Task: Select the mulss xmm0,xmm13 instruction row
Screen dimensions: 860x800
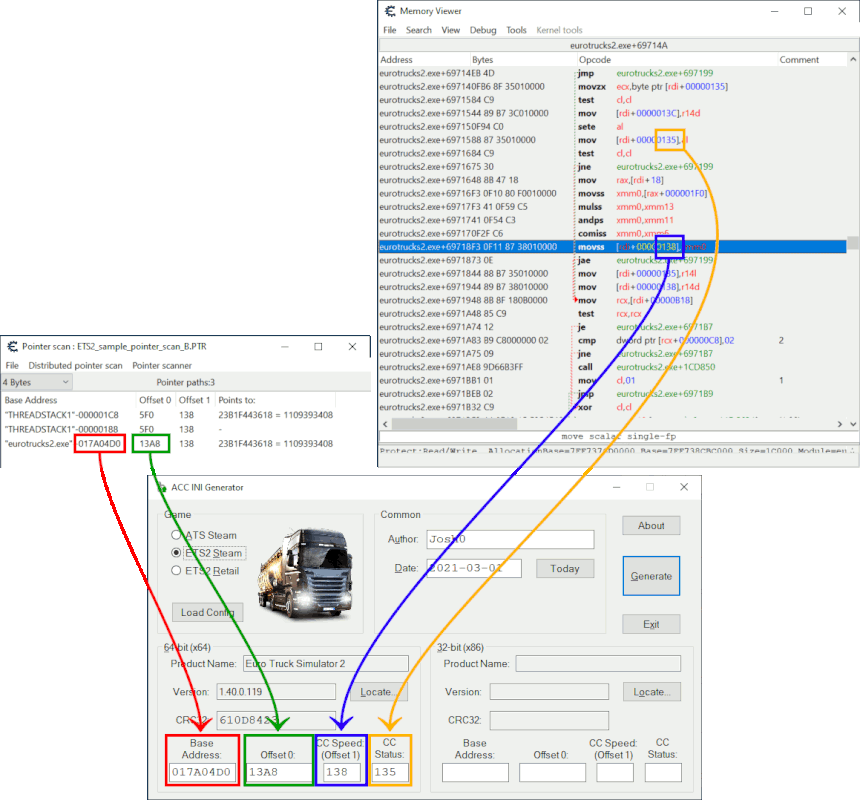Action: (x=612, y=207)
